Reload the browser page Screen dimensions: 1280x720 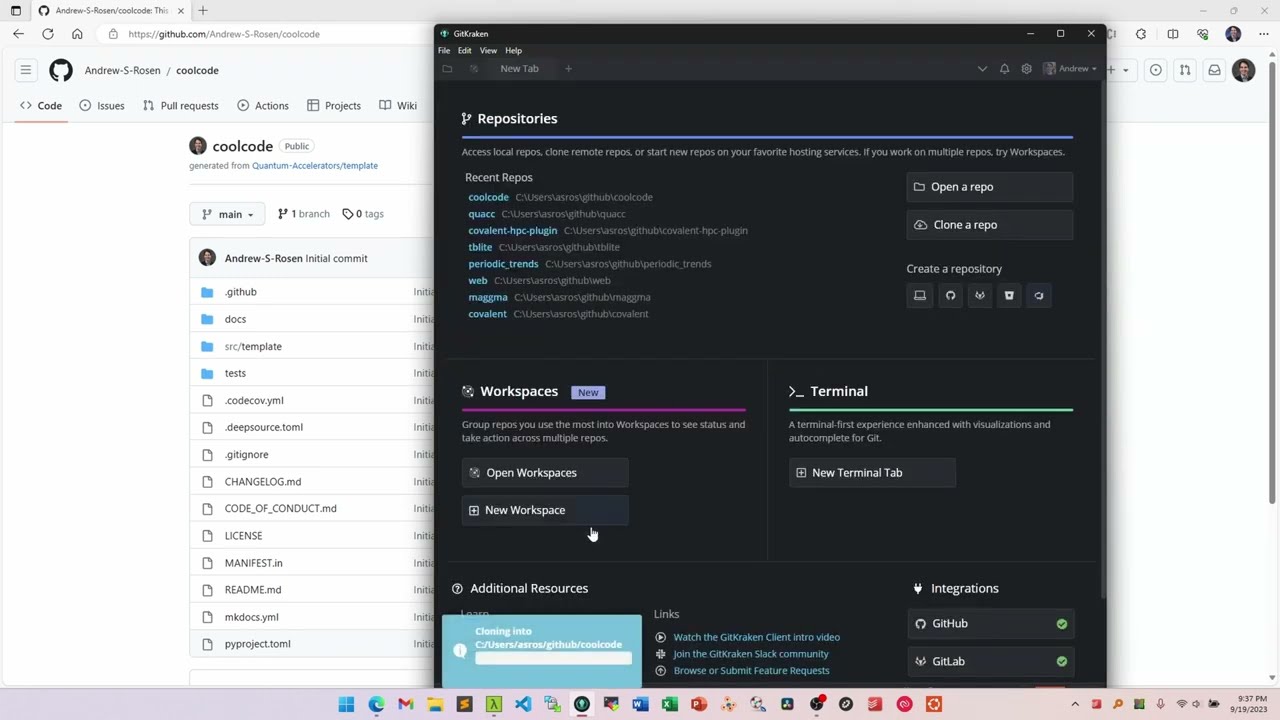(48, 34)
